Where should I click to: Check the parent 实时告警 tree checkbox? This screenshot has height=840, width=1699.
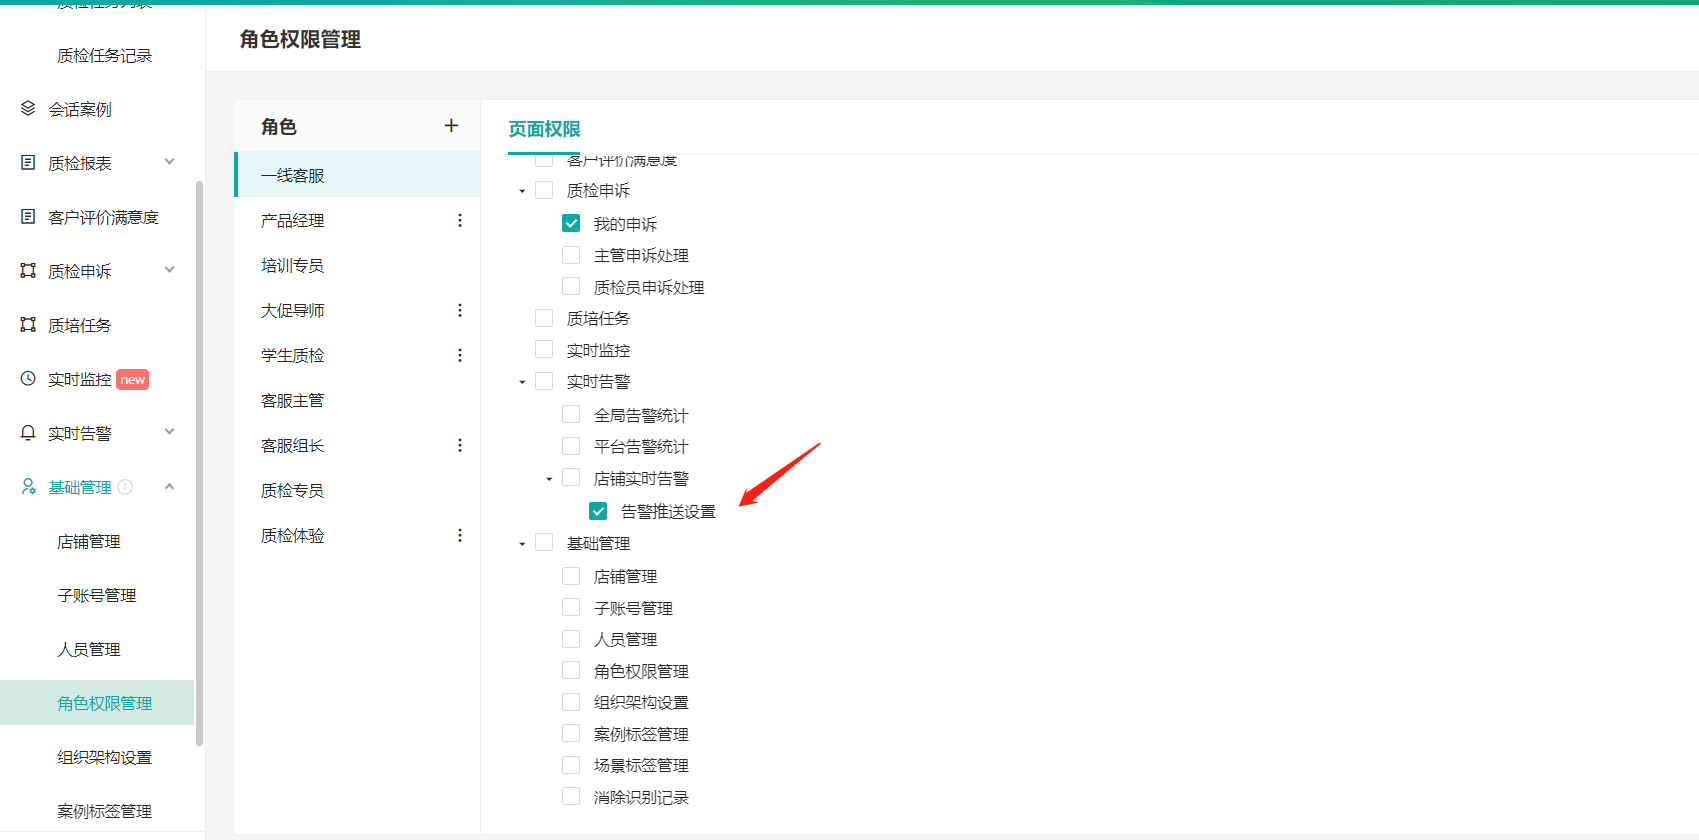click(x=544, y=381)
